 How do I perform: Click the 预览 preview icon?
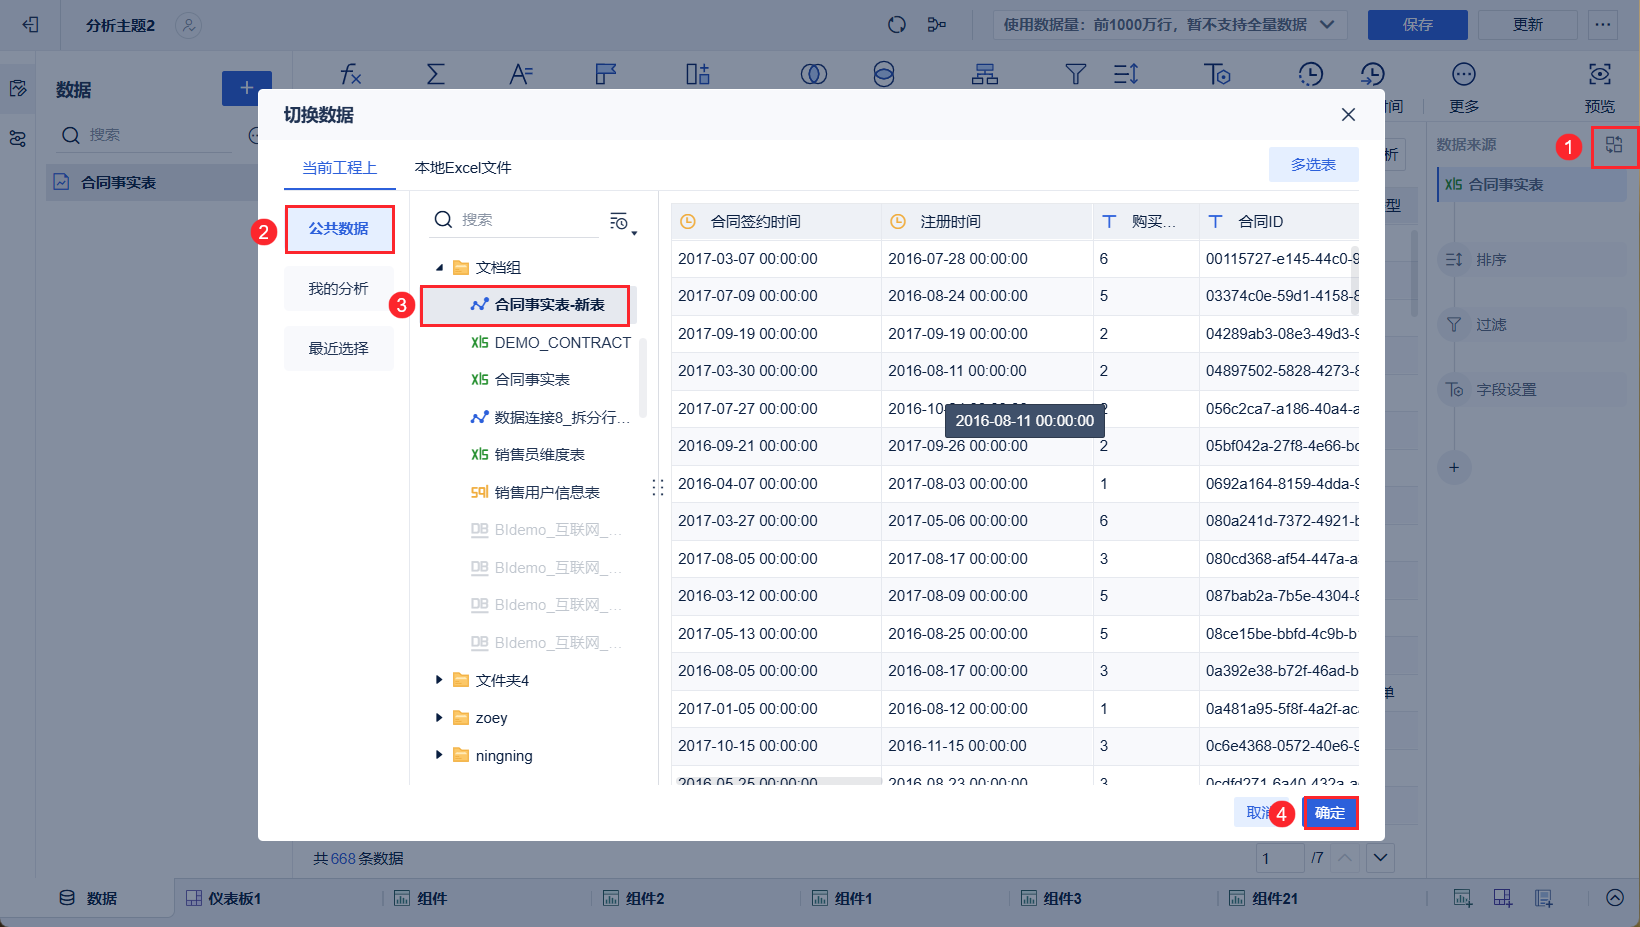[x=1600, y=74]
